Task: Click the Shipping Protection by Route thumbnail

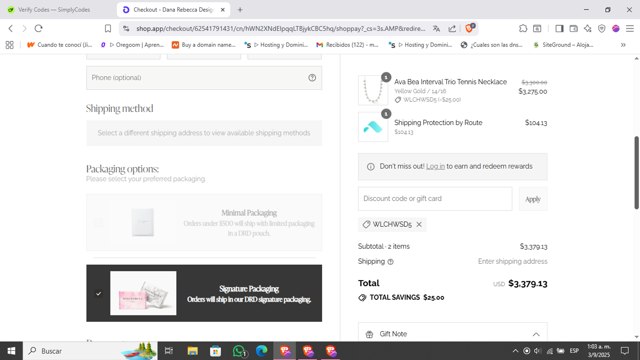Action: point(373,127)
